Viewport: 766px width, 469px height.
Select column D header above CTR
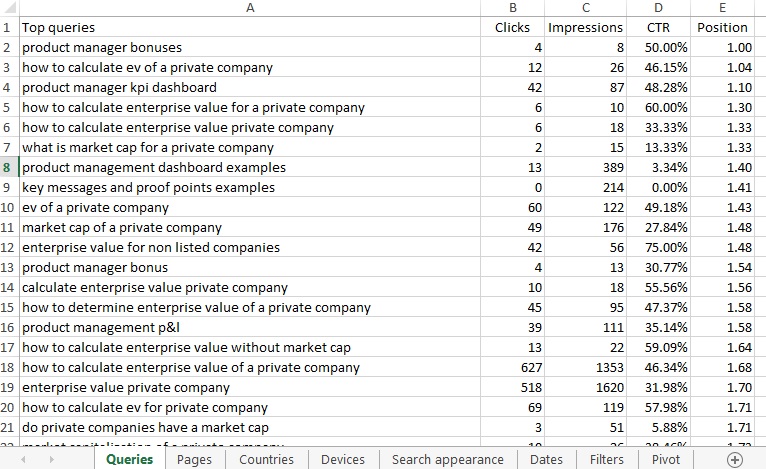click(x=659, y=8)
